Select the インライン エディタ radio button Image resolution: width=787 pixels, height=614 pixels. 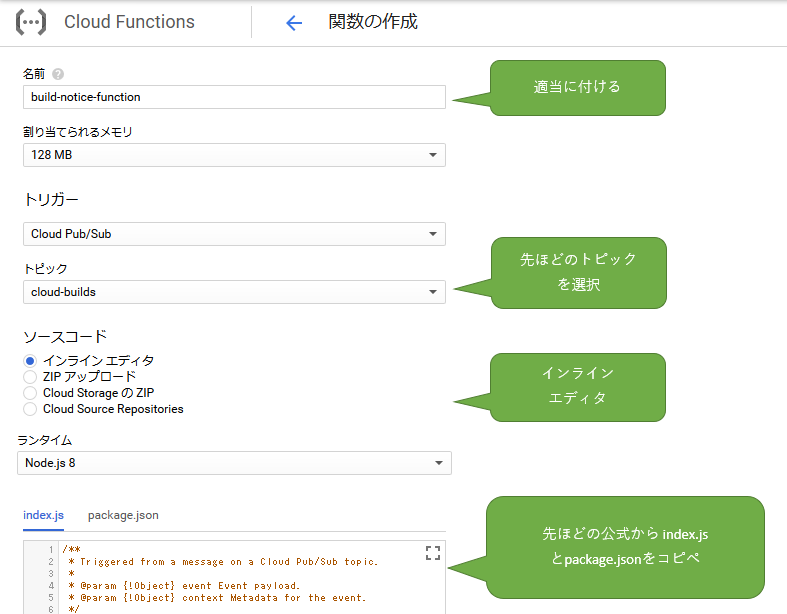click(30, 361)
